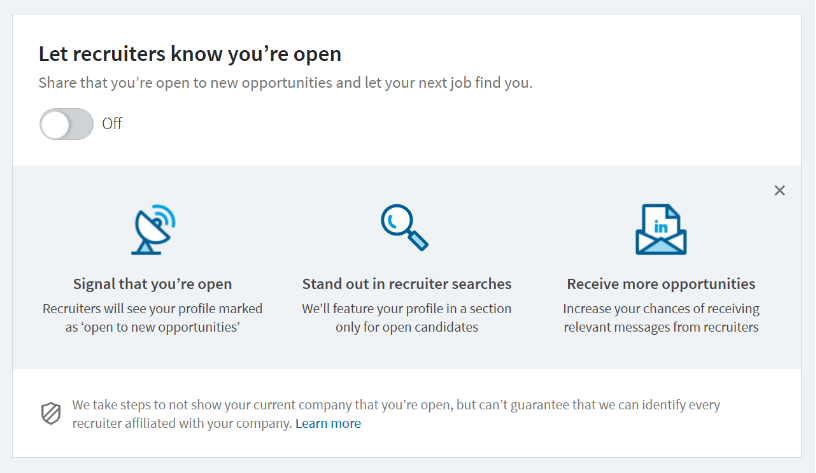Image resolution: width=816 pixels, height=473 pixels.
Task: Click the privacy notice about current company
Action: [x=395, y=406]
